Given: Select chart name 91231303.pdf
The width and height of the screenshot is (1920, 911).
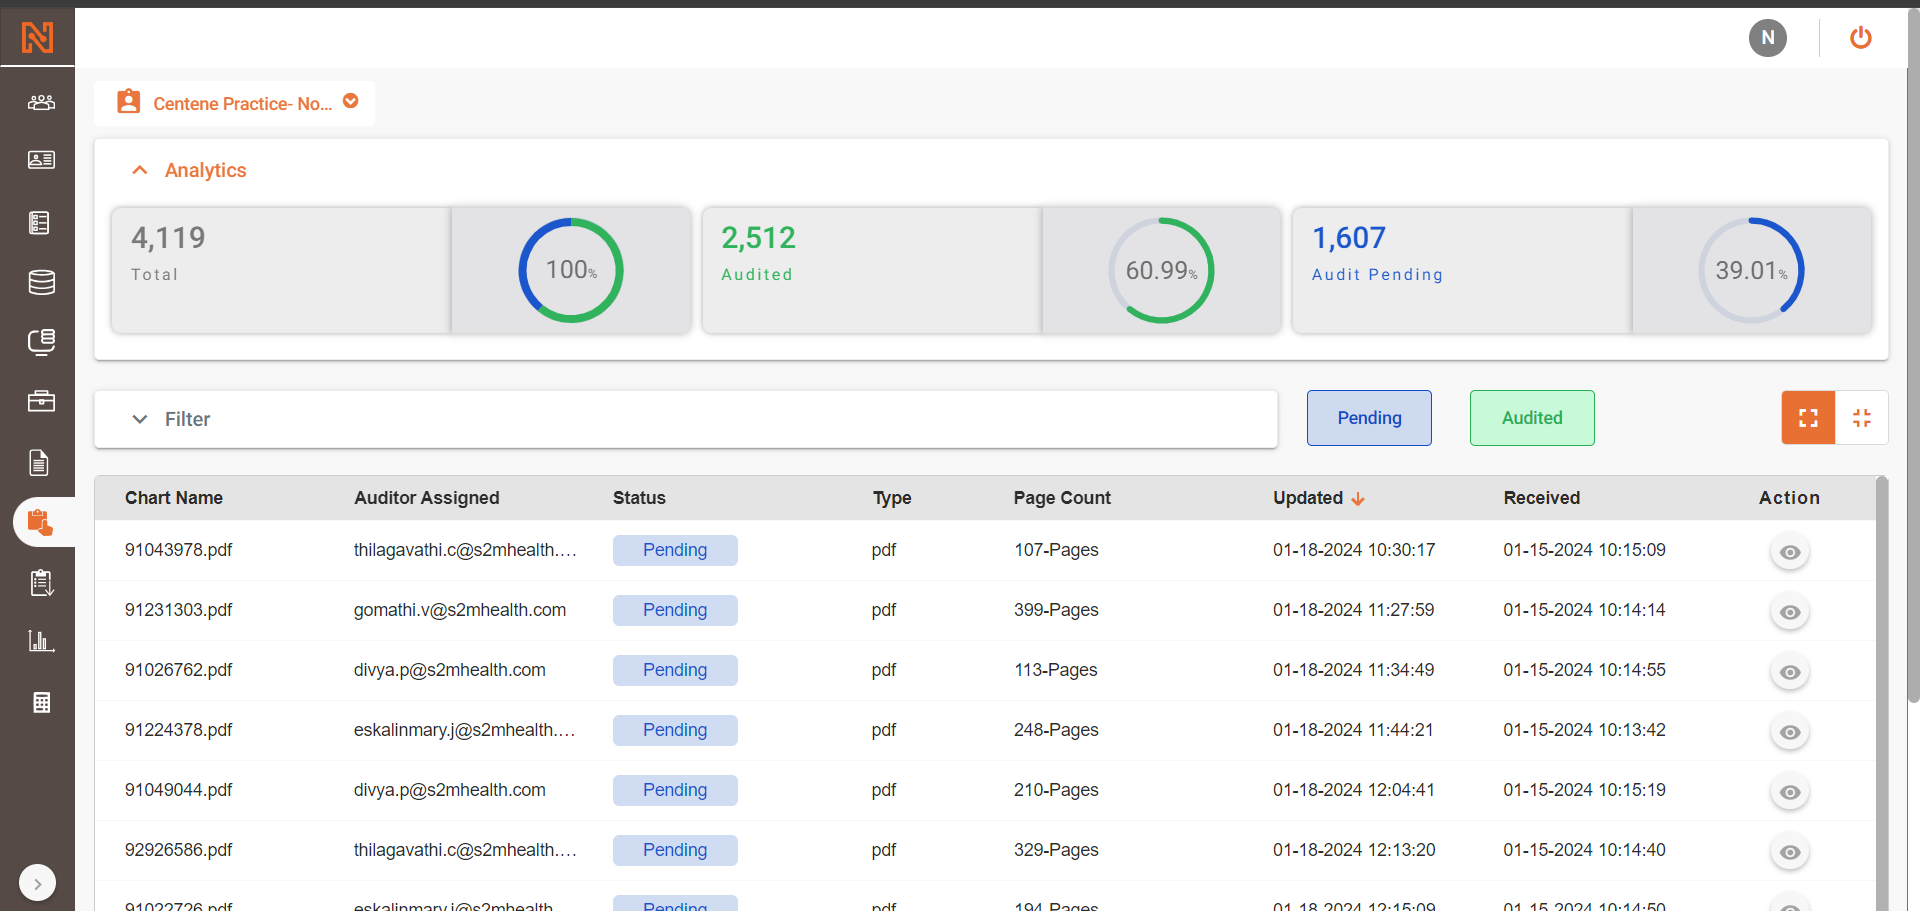Looking at the screenshot, I should coord(178,610).
